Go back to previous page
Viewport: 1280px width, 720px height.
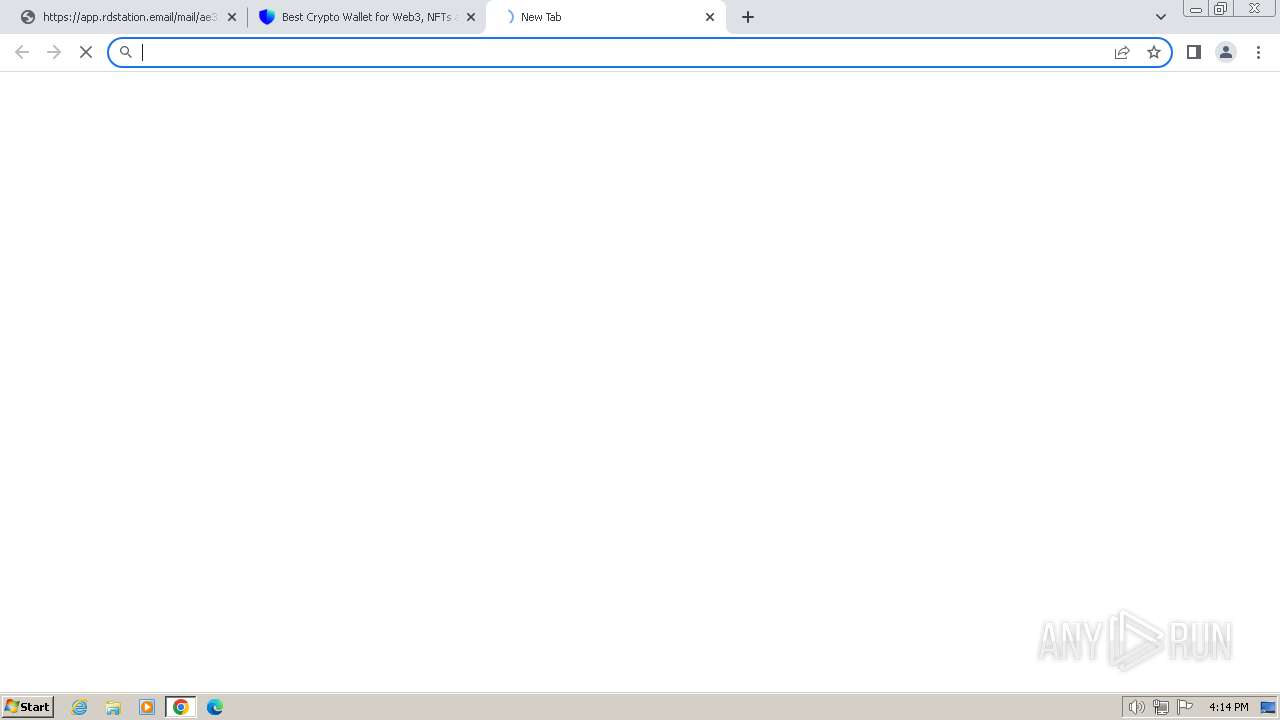click(x=22, y=52)
